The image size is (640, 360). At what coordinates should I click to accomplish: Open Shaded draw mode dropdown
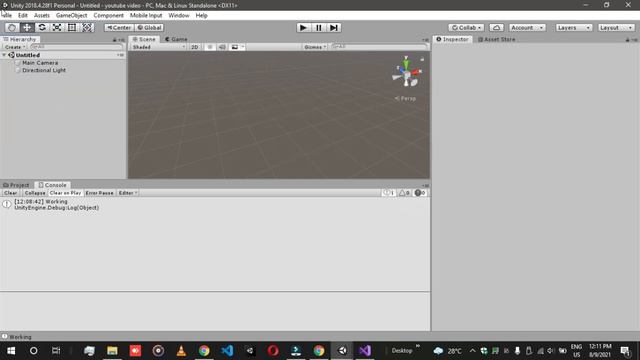pyautogui.click(x=158, y=47)
